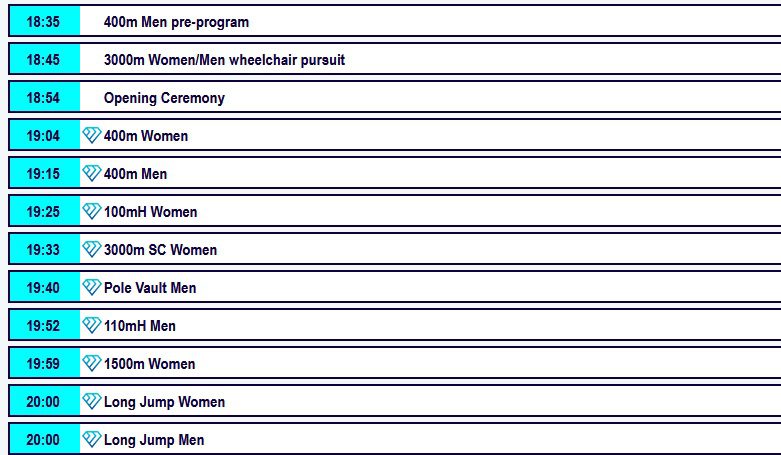Click the diamond icon beside 400m Men
This screenshot has height=455, width=781.
pos(92,173)
